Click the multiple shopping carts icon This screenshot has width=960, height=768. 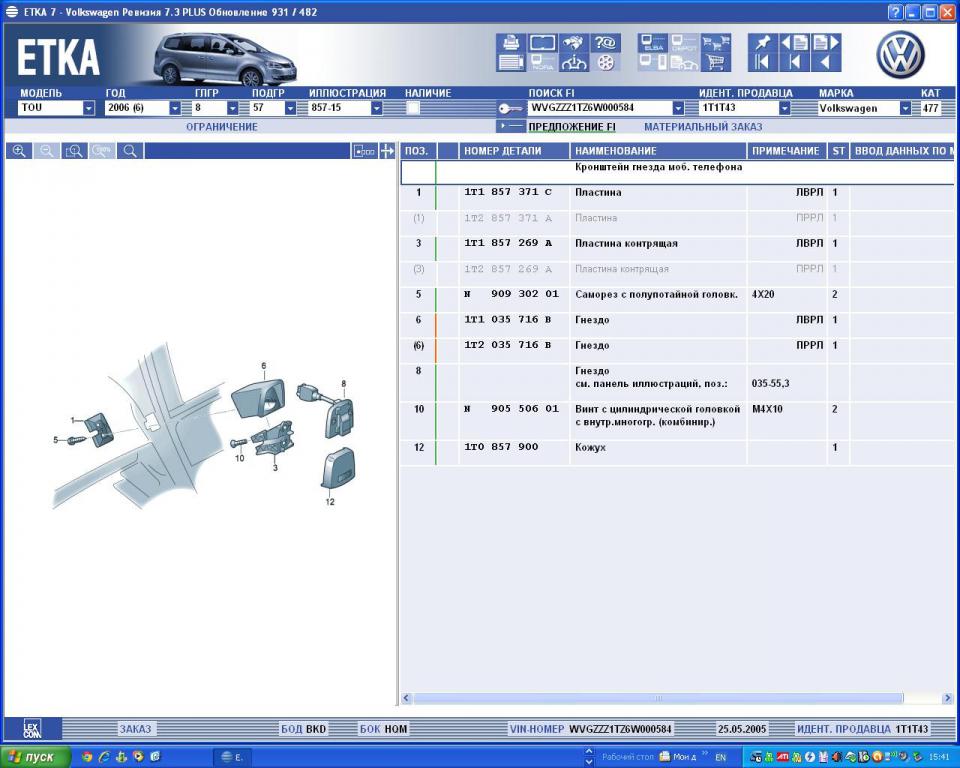tap(716, 43)
